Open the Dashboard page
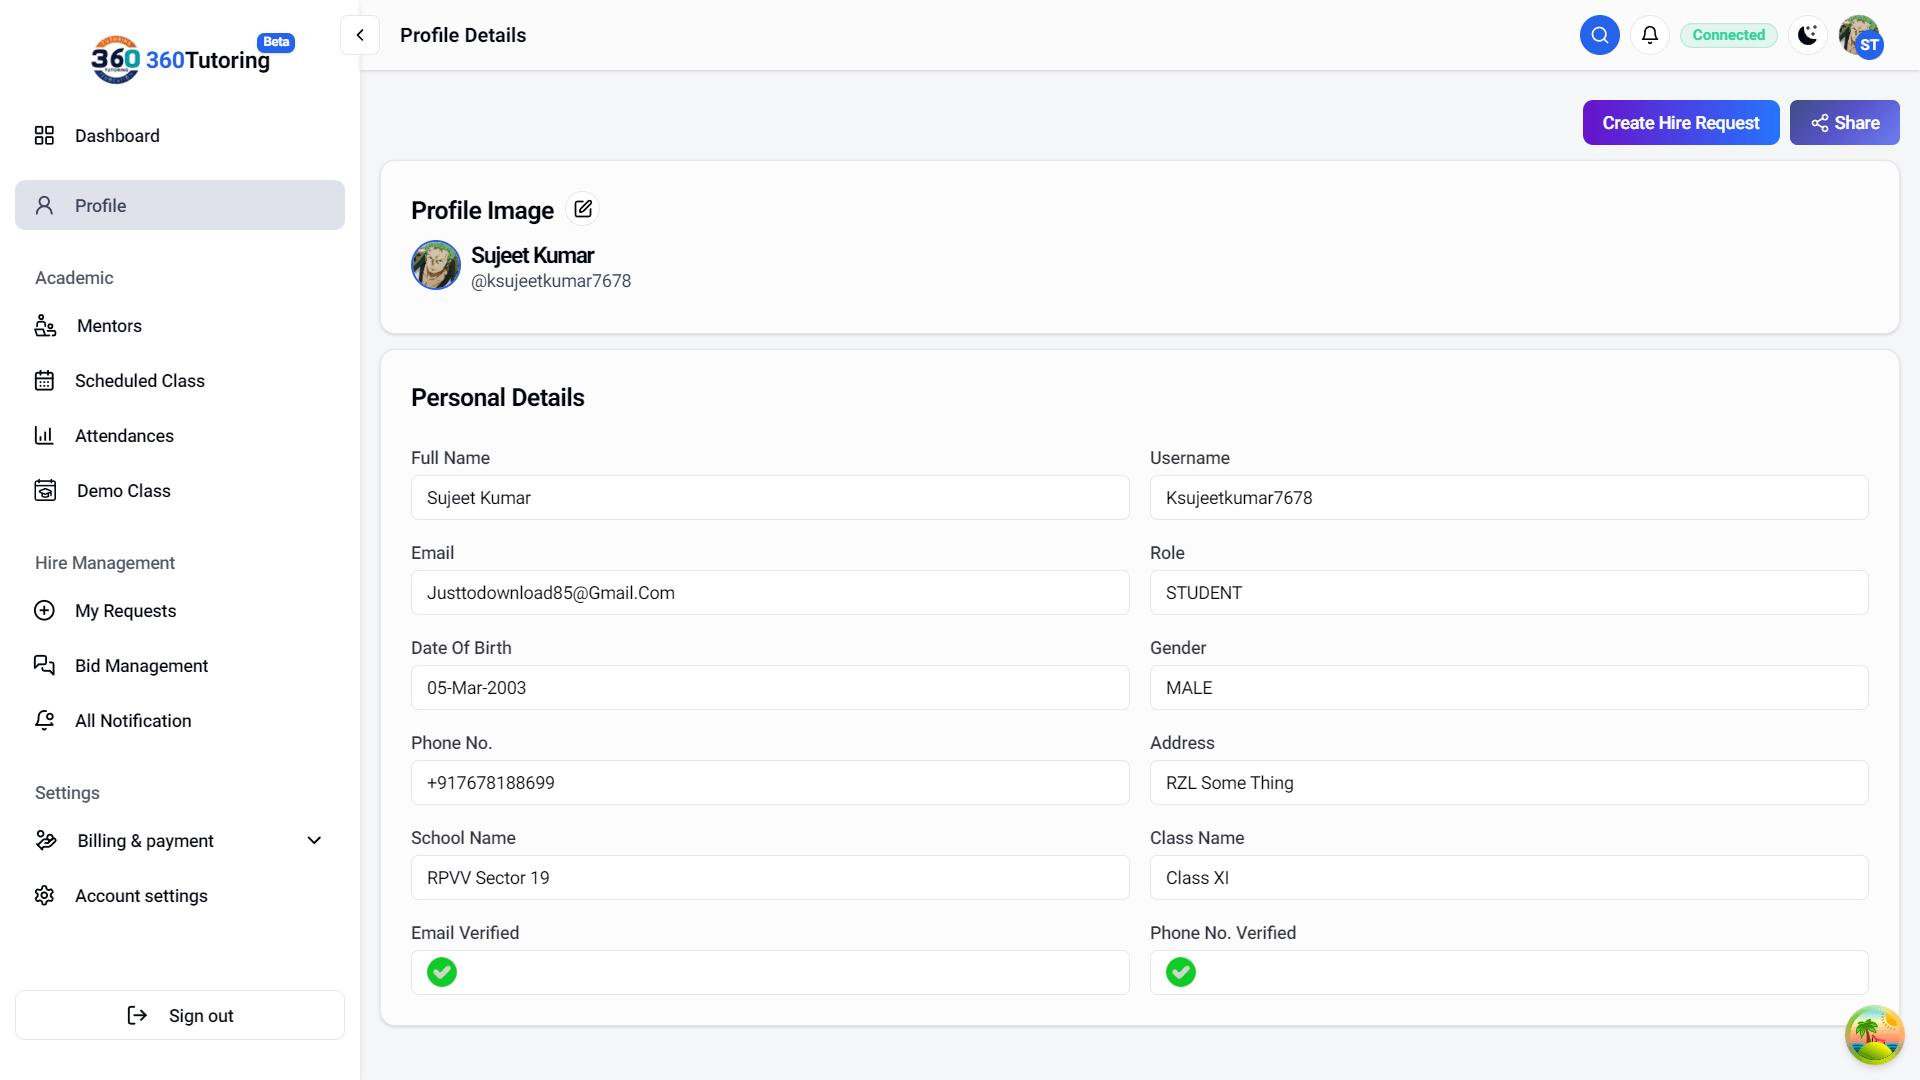 [117, 136]
